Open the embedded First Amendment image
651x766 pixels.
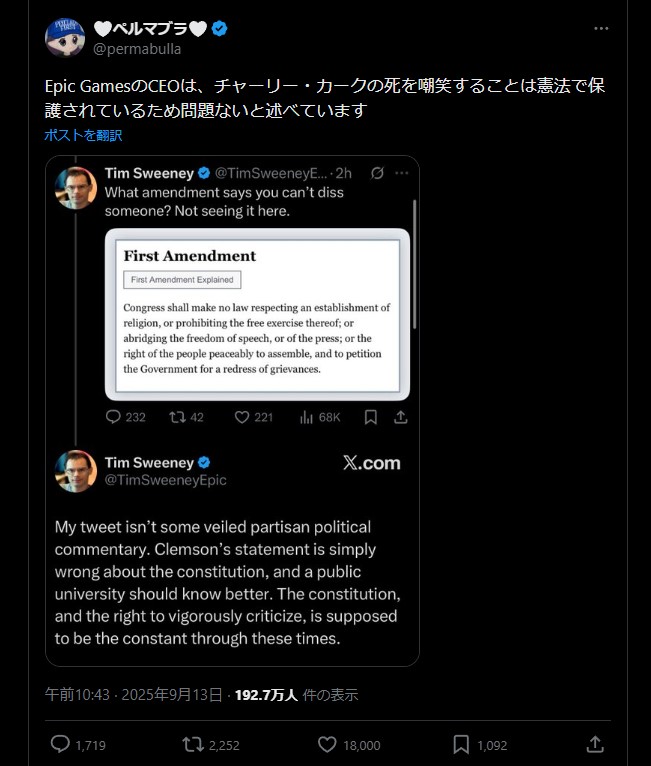click(257, 315)
